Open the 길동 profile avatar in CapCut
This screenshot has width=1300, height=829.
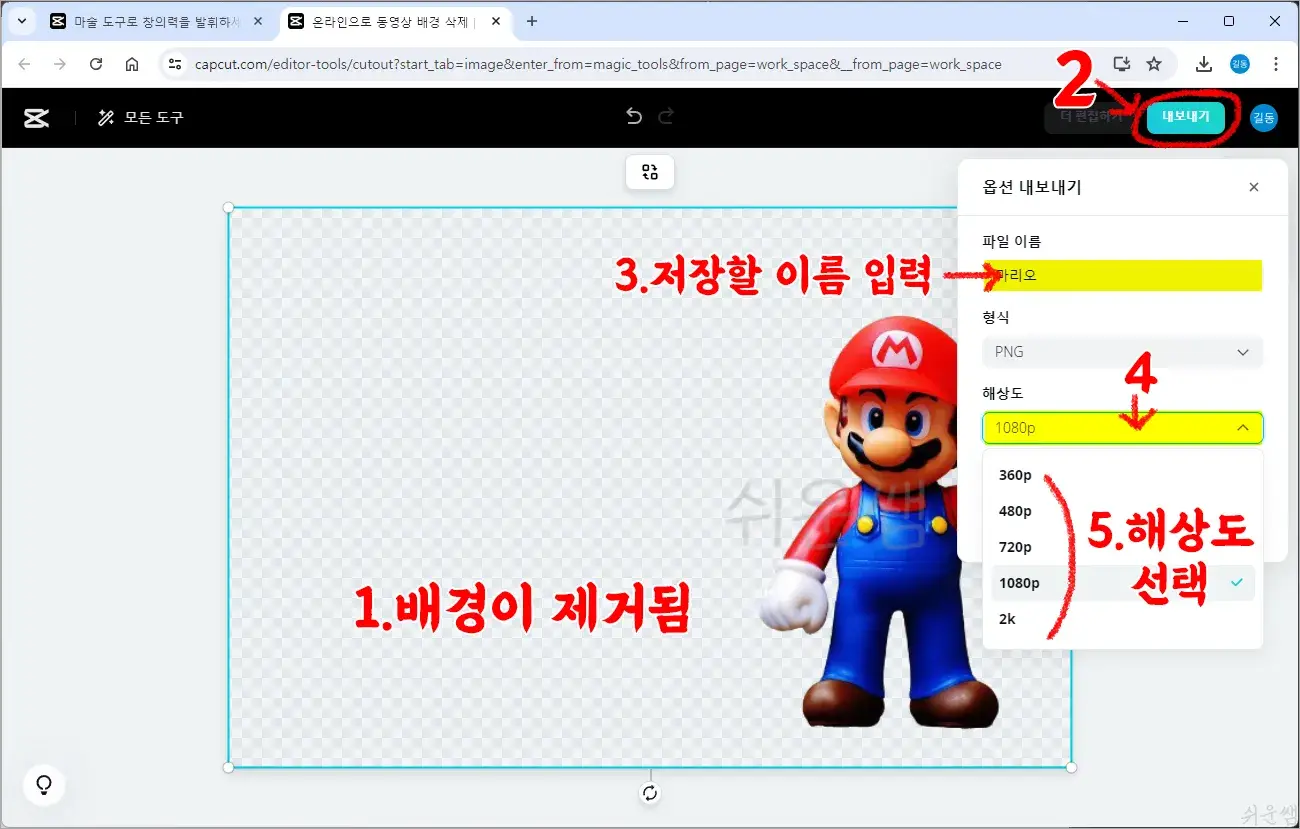click(1264, 117)
